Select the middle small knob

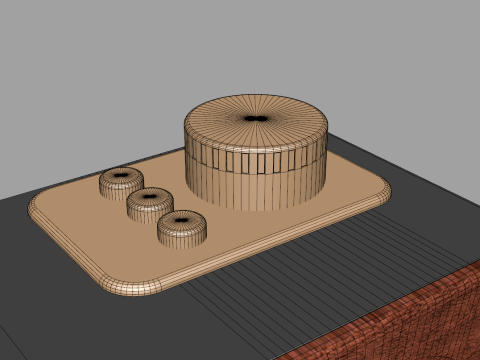pyautogui.click(x=150, y=205)
